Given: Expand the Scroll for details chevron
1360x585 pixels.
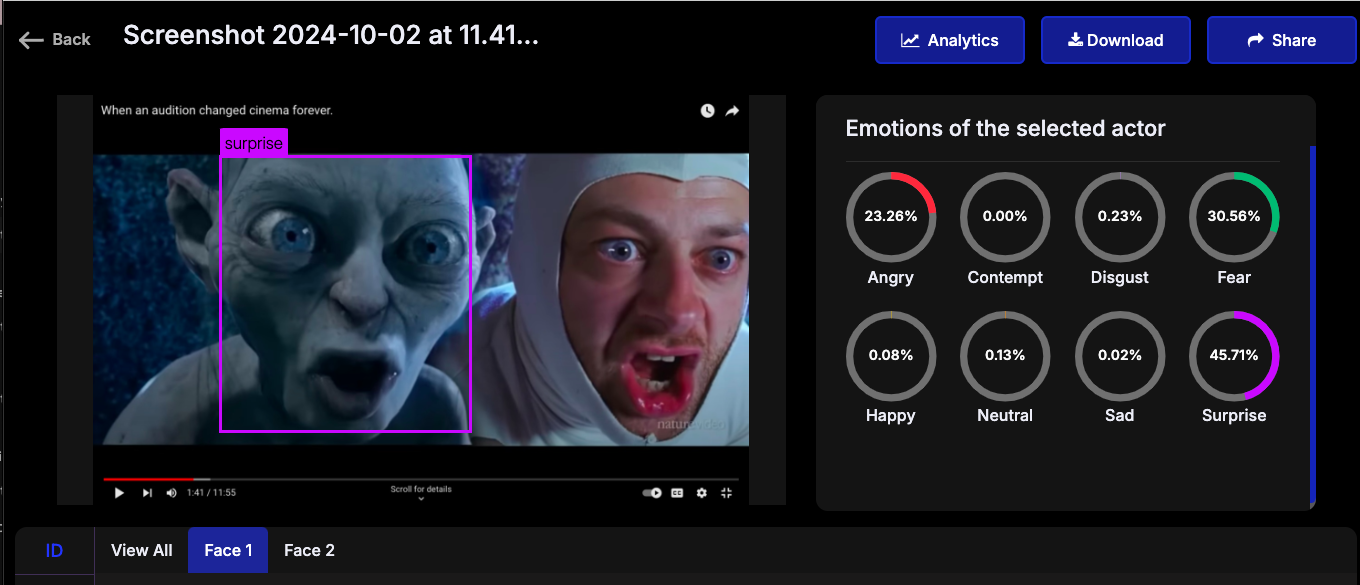Looking at the screenshot, I should pyautogui.click(x=421, y=497).
